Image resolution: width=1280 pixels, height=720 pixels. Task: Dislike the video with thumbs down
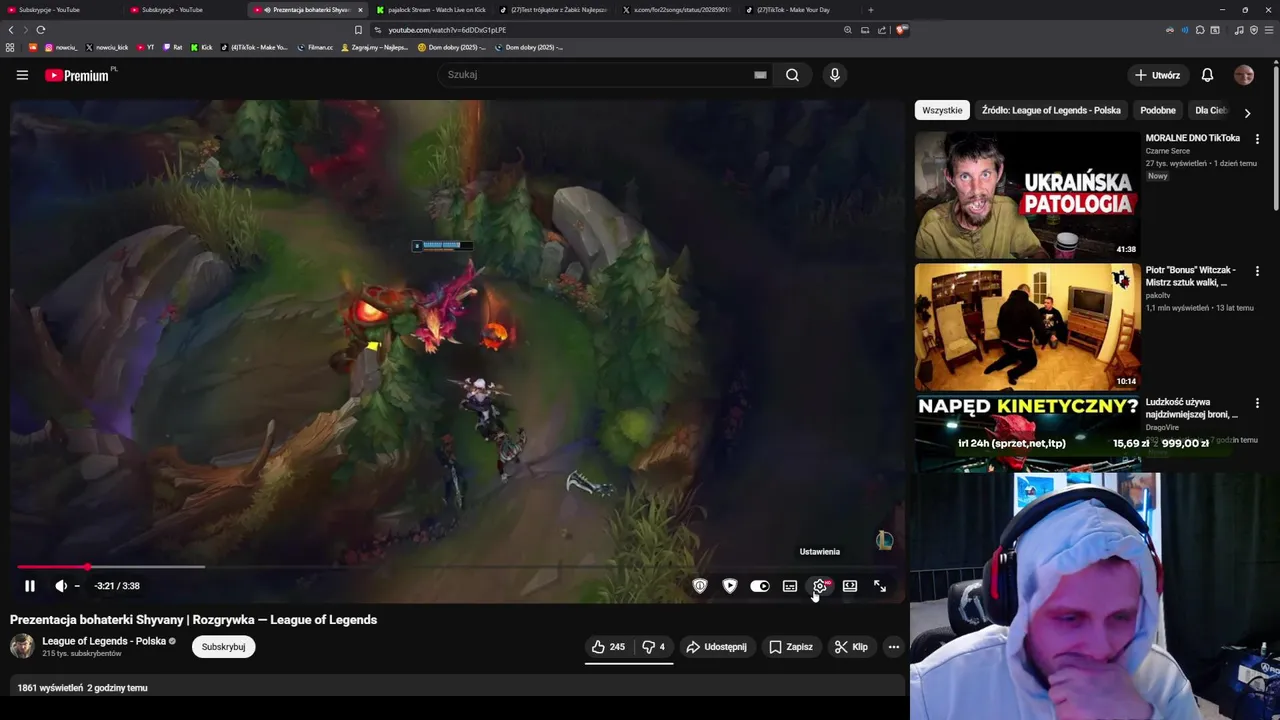click(654, 647)
